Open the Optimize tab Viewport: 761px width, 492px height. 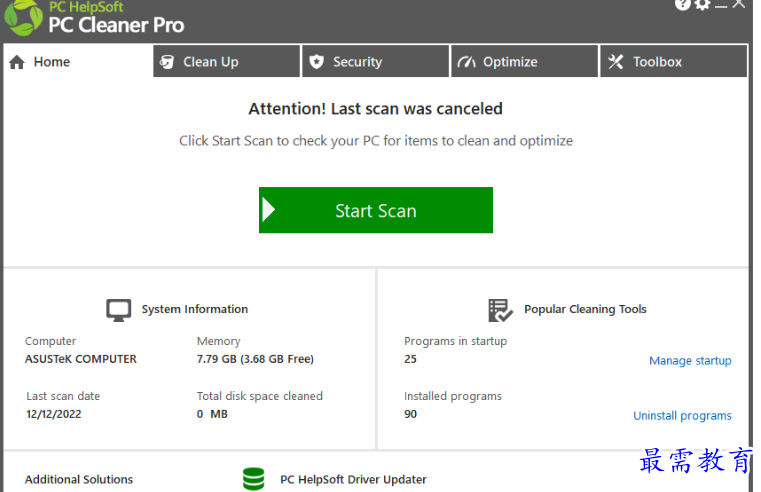(525, 62)
